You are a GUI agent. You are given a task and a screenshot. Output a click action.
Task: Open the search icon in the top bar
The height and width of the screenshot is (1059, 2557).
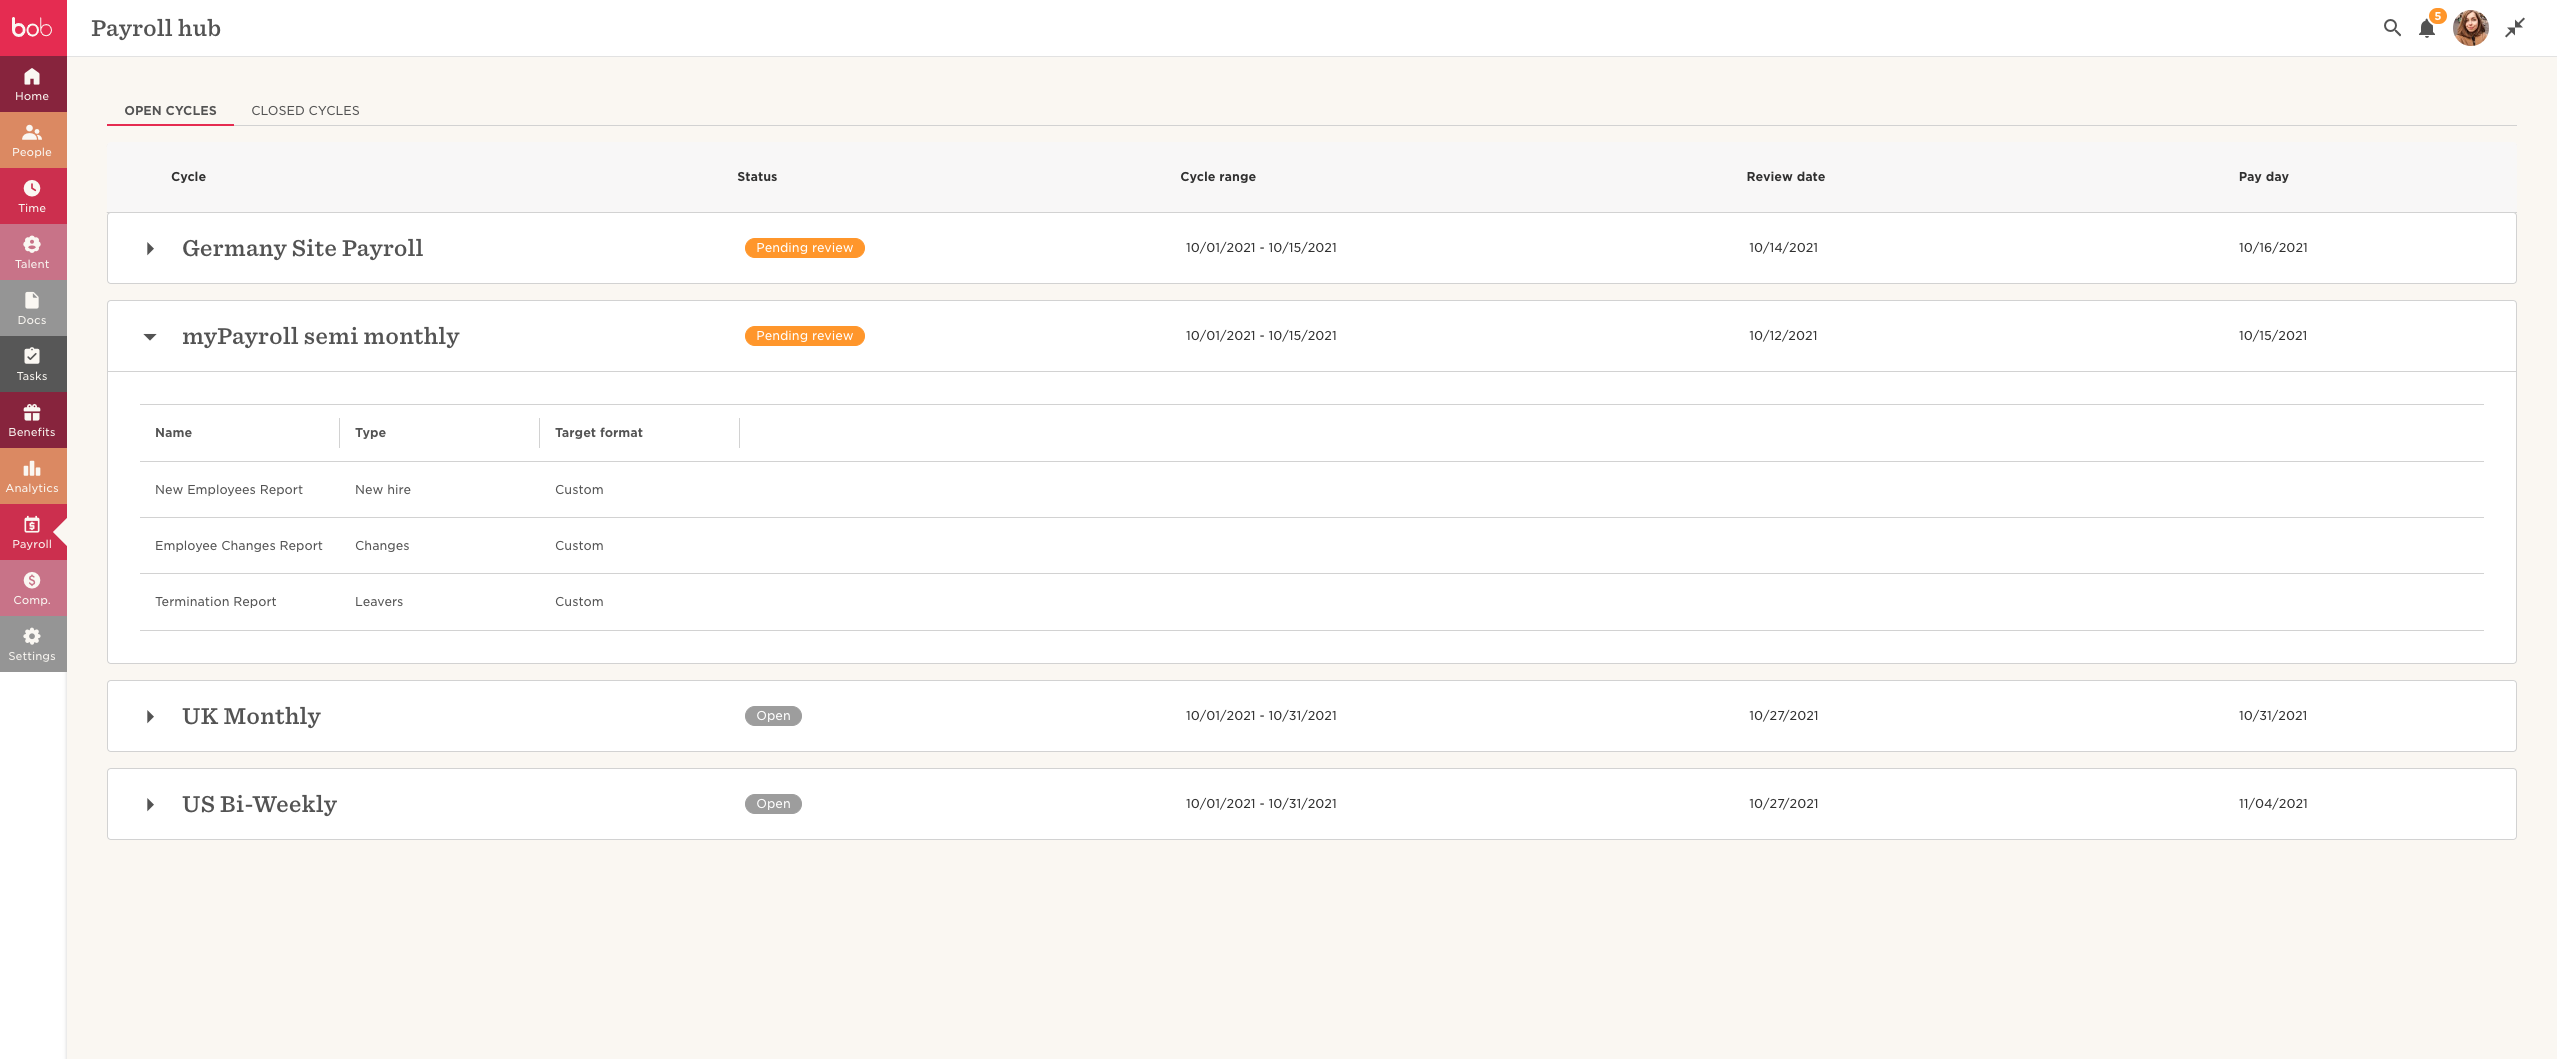coord(2392,28)
